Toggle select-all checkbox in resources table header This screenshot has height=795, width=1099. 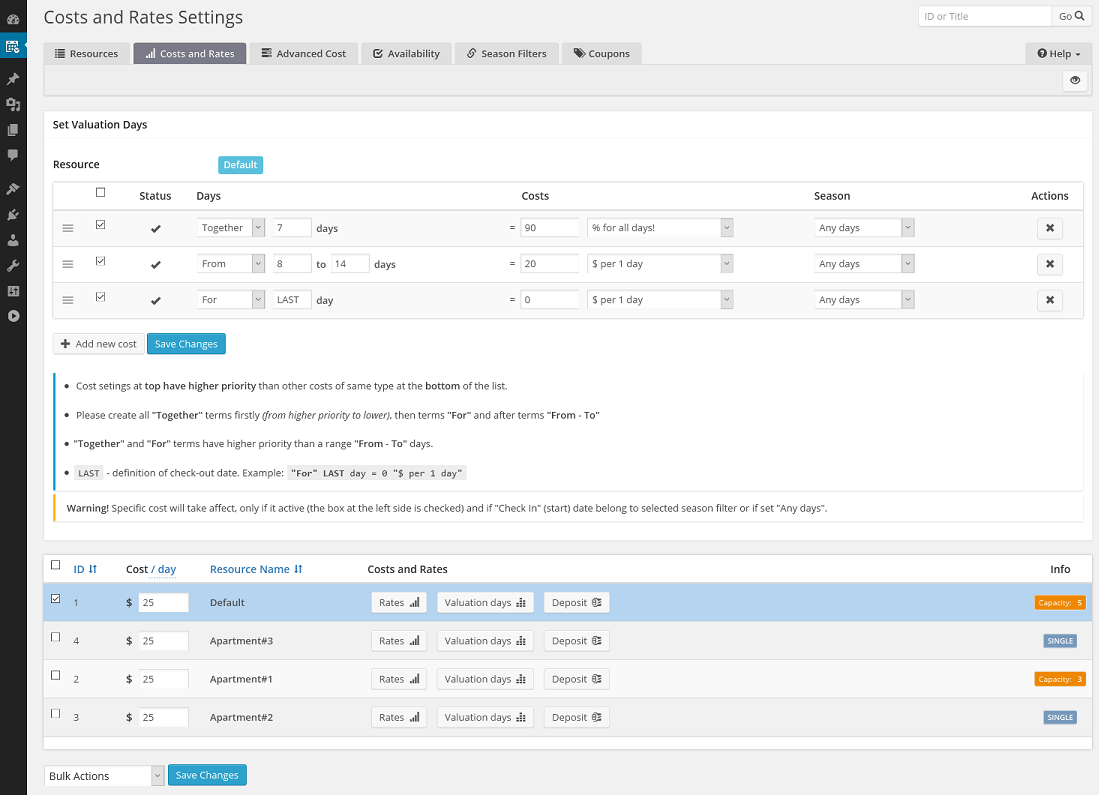55,565
